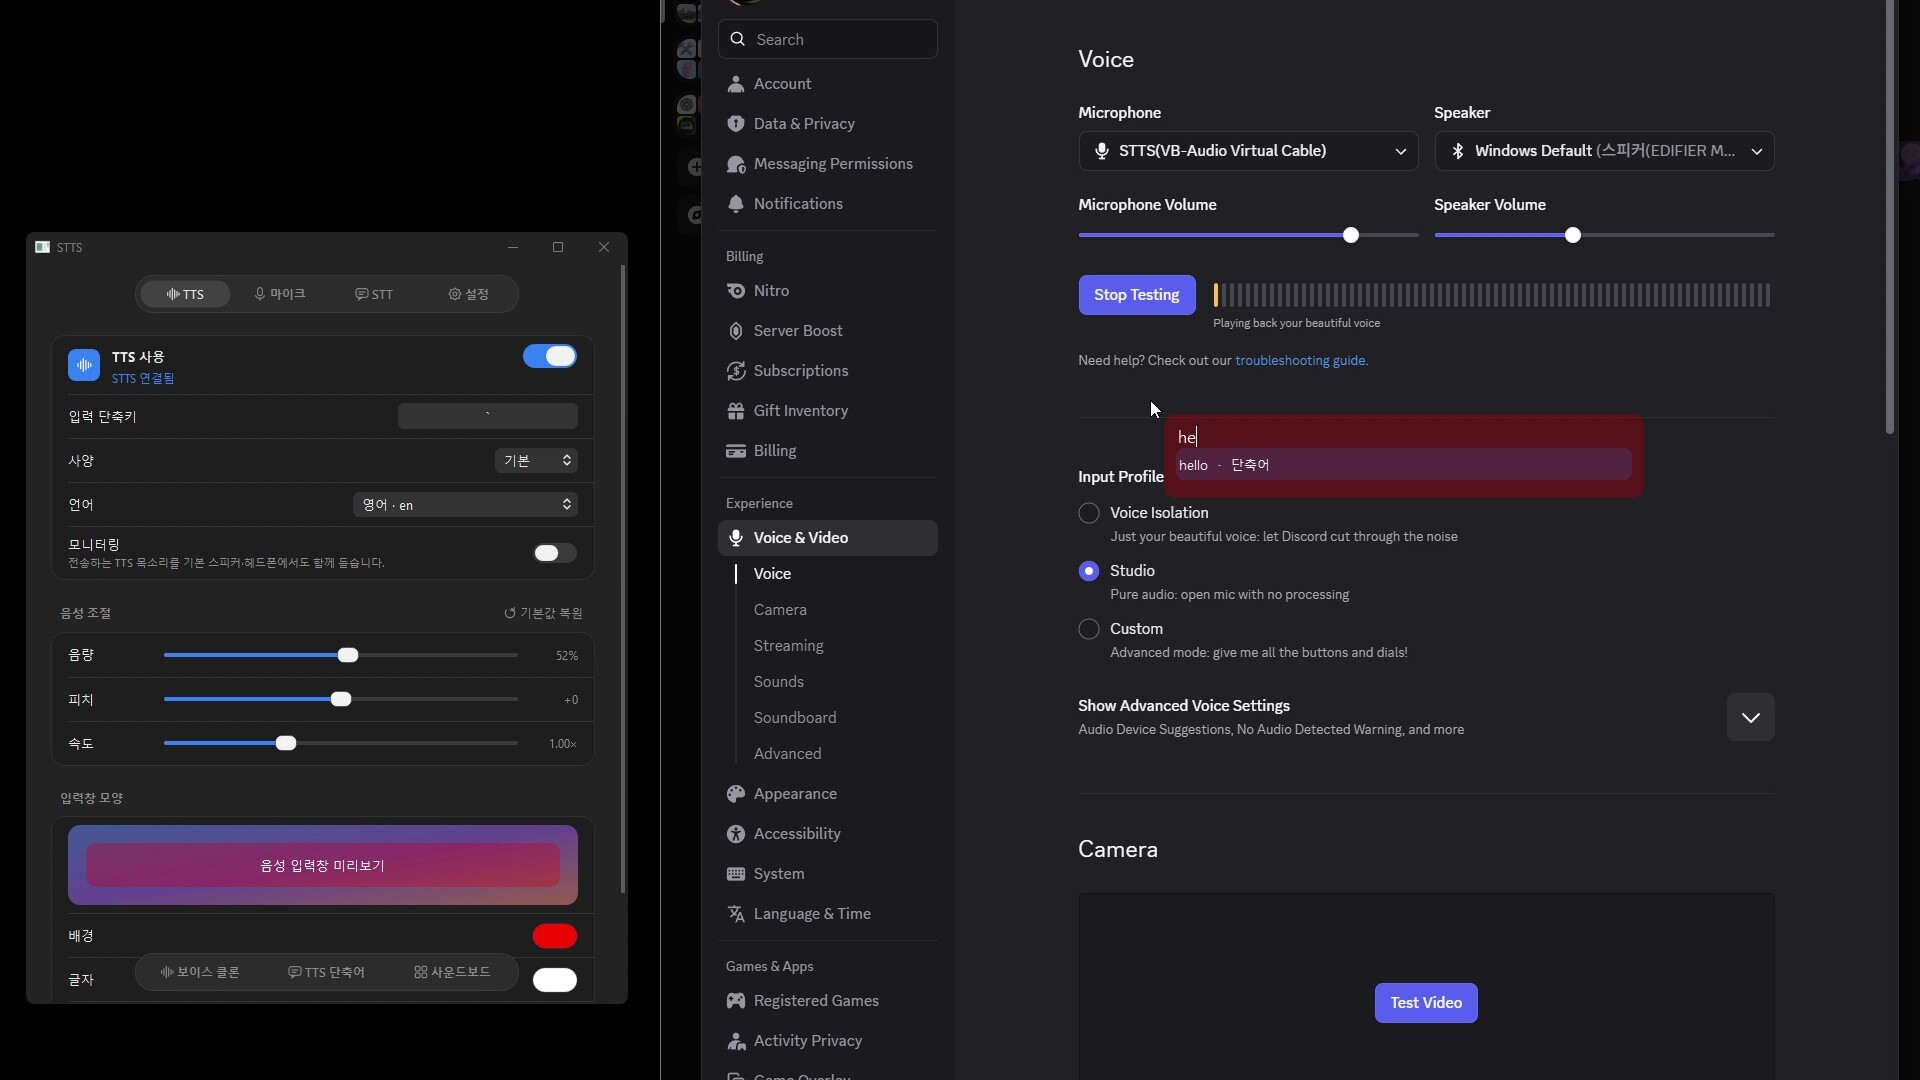Click the 입력 단축키 shortcut field

pyautogui.click(x=488, y=416)
